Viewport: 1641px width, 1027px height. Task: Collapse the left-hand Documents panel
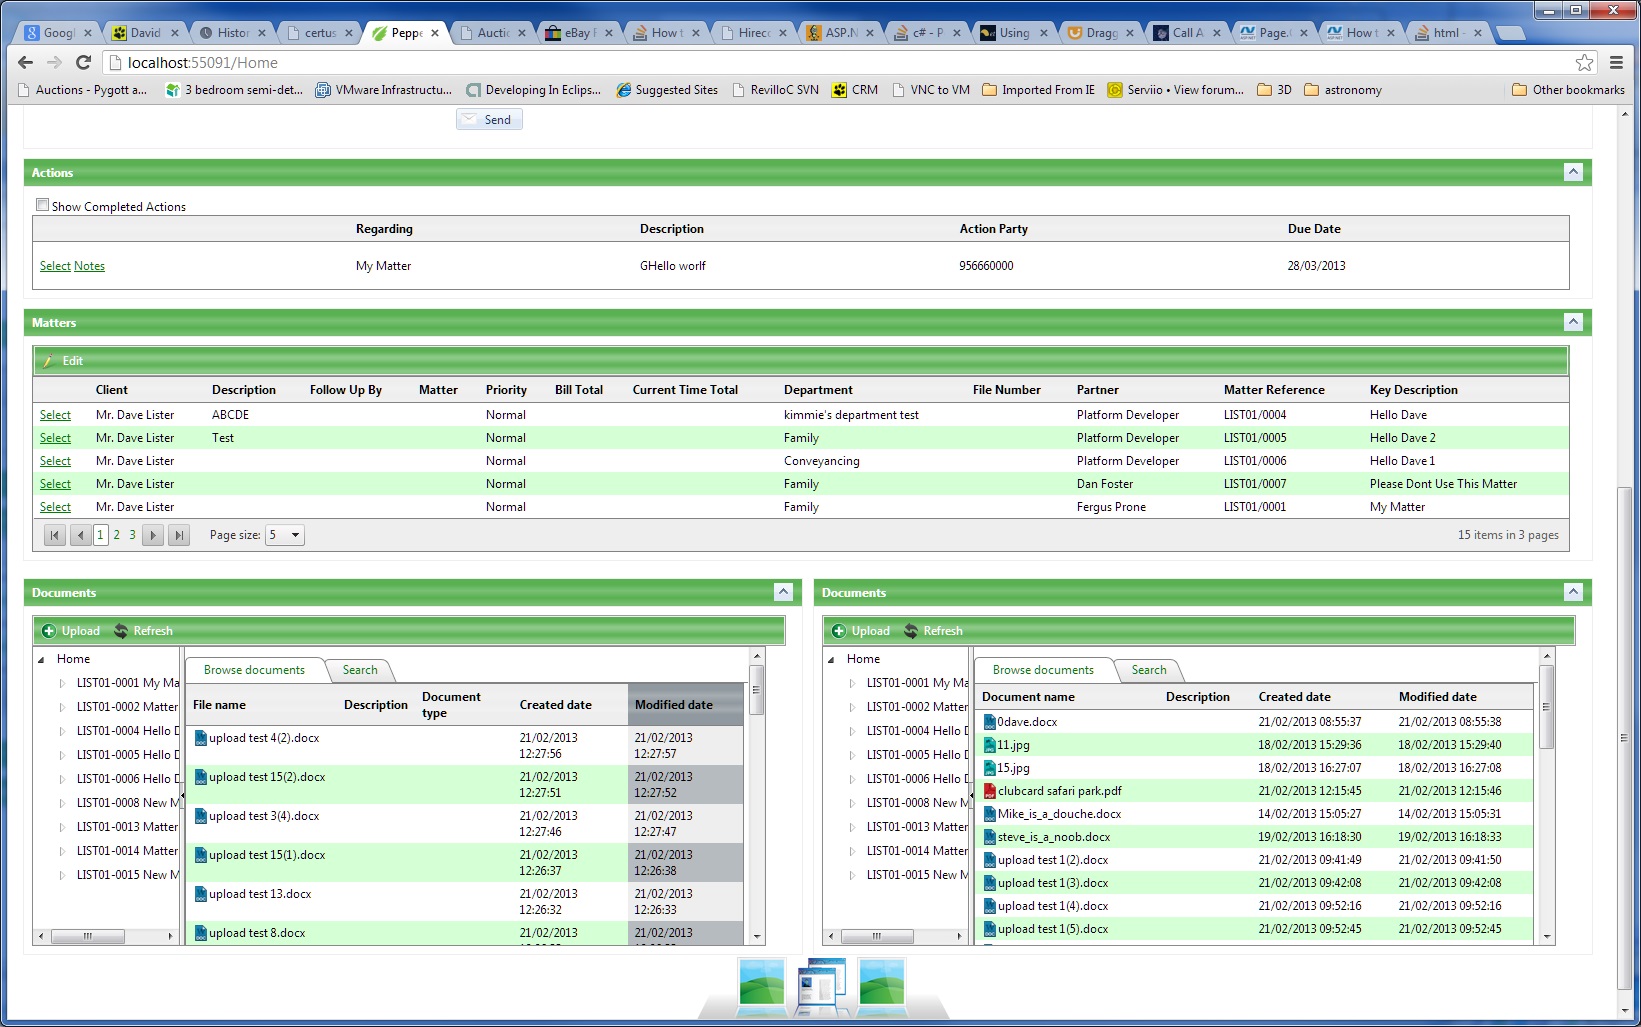tap(784, 592)
